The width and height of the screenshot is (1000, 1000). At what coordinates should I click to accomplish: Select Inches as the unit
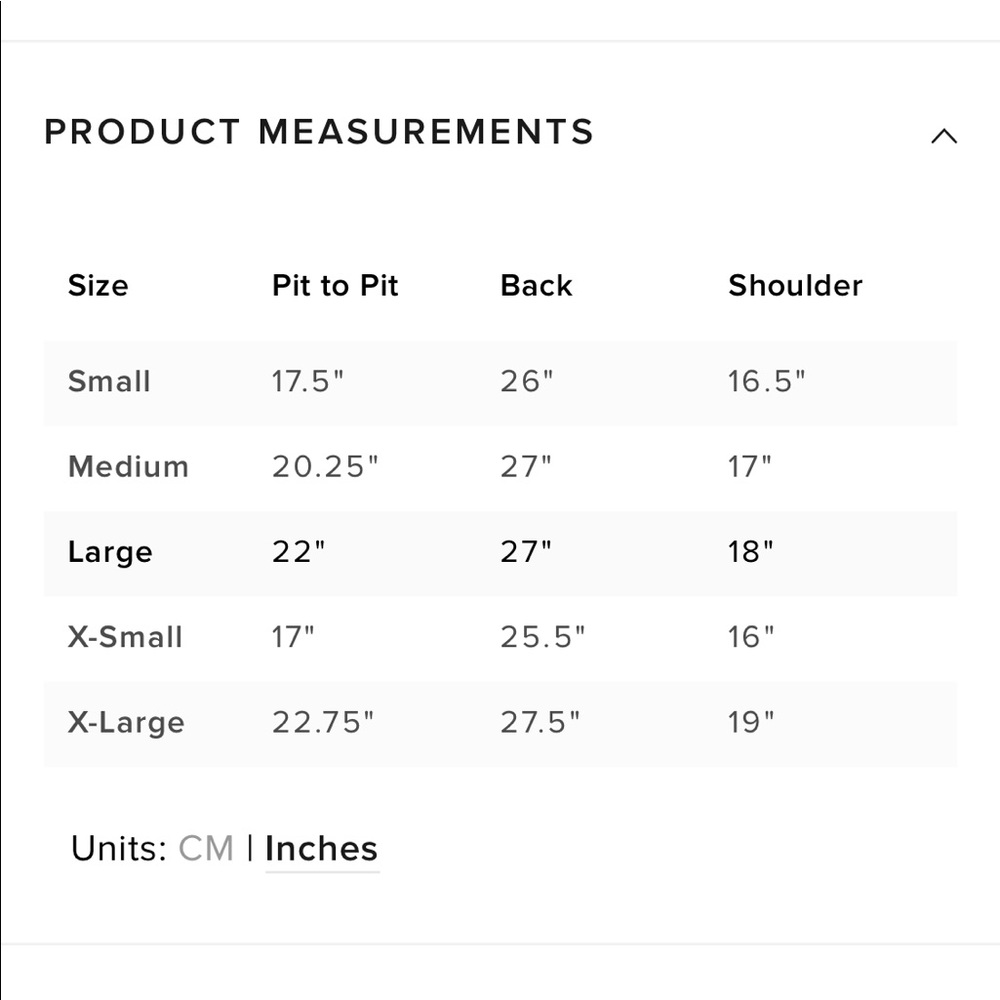(321, 849)
